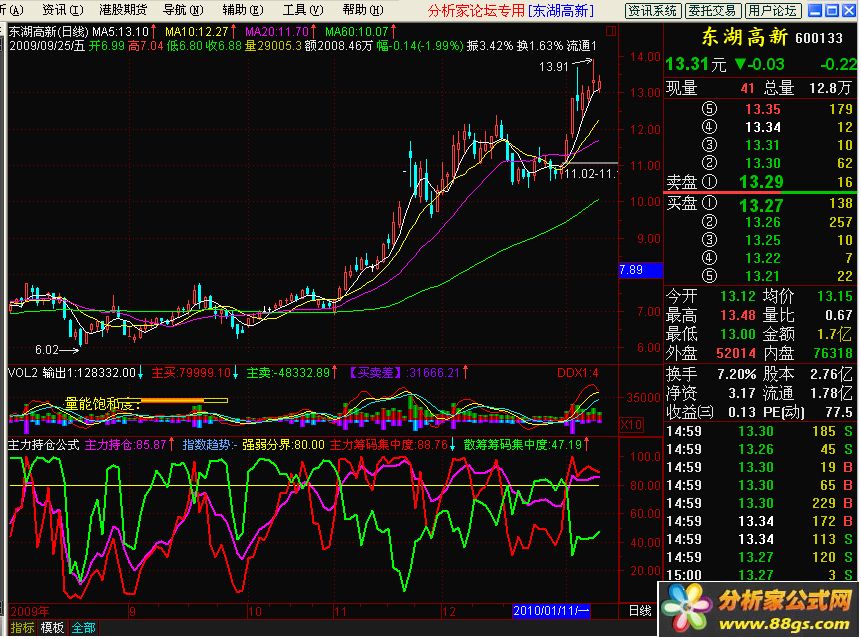Open the 辅助(E) menu
861x639 pixels.
click(x=243, y=10)
